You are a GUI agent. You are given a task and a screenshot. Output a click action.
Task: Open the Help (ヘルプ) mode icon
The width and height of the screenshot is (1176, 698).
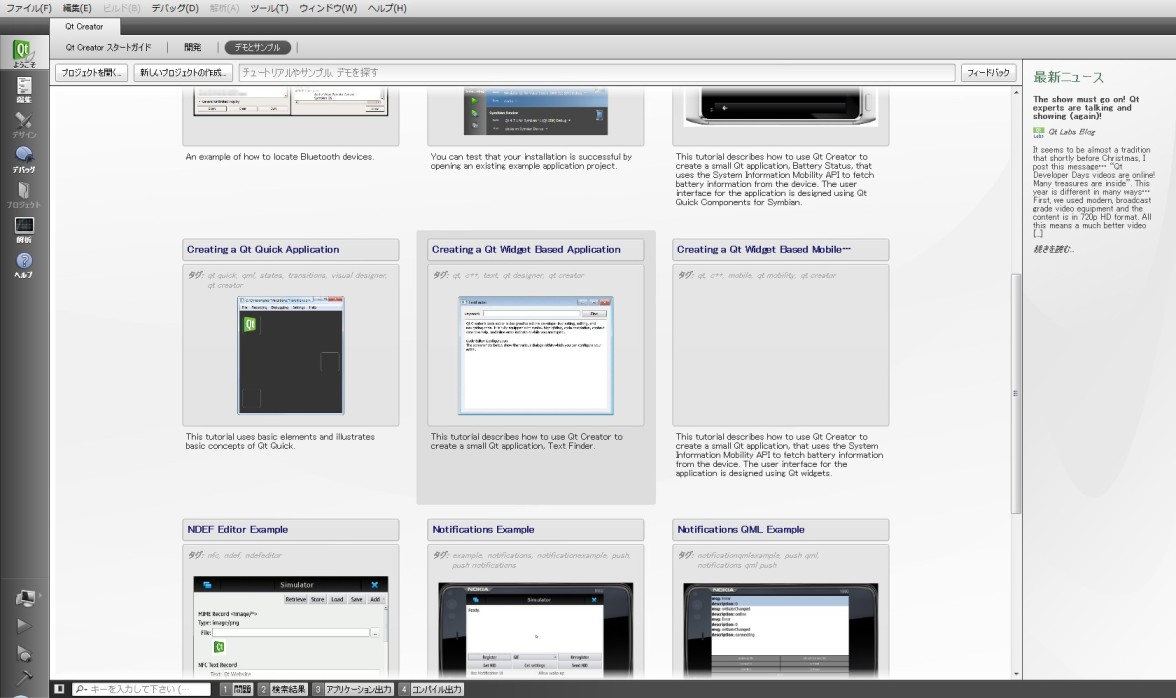pyautogui.click(x=23, y=265)
